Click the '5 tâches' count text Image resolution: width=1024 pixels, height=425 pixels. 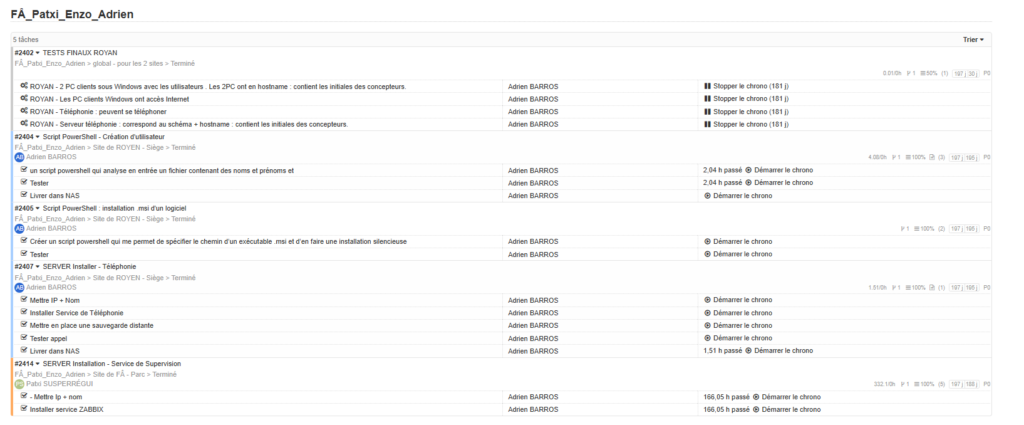25,40
